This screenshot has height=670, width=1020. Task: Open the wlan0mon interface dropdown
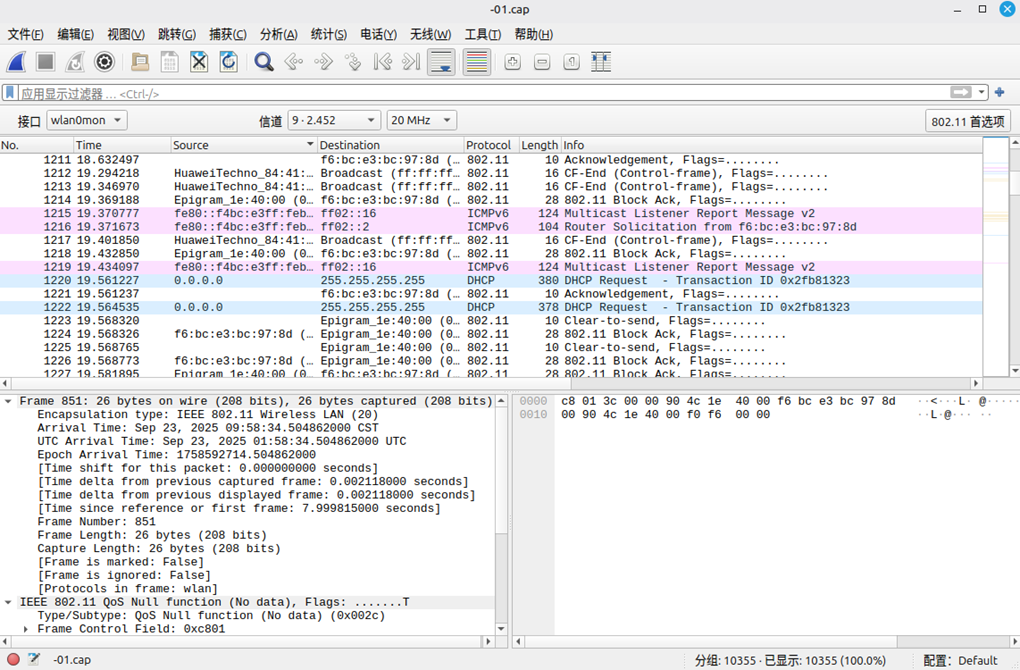(x=87, y=120)
